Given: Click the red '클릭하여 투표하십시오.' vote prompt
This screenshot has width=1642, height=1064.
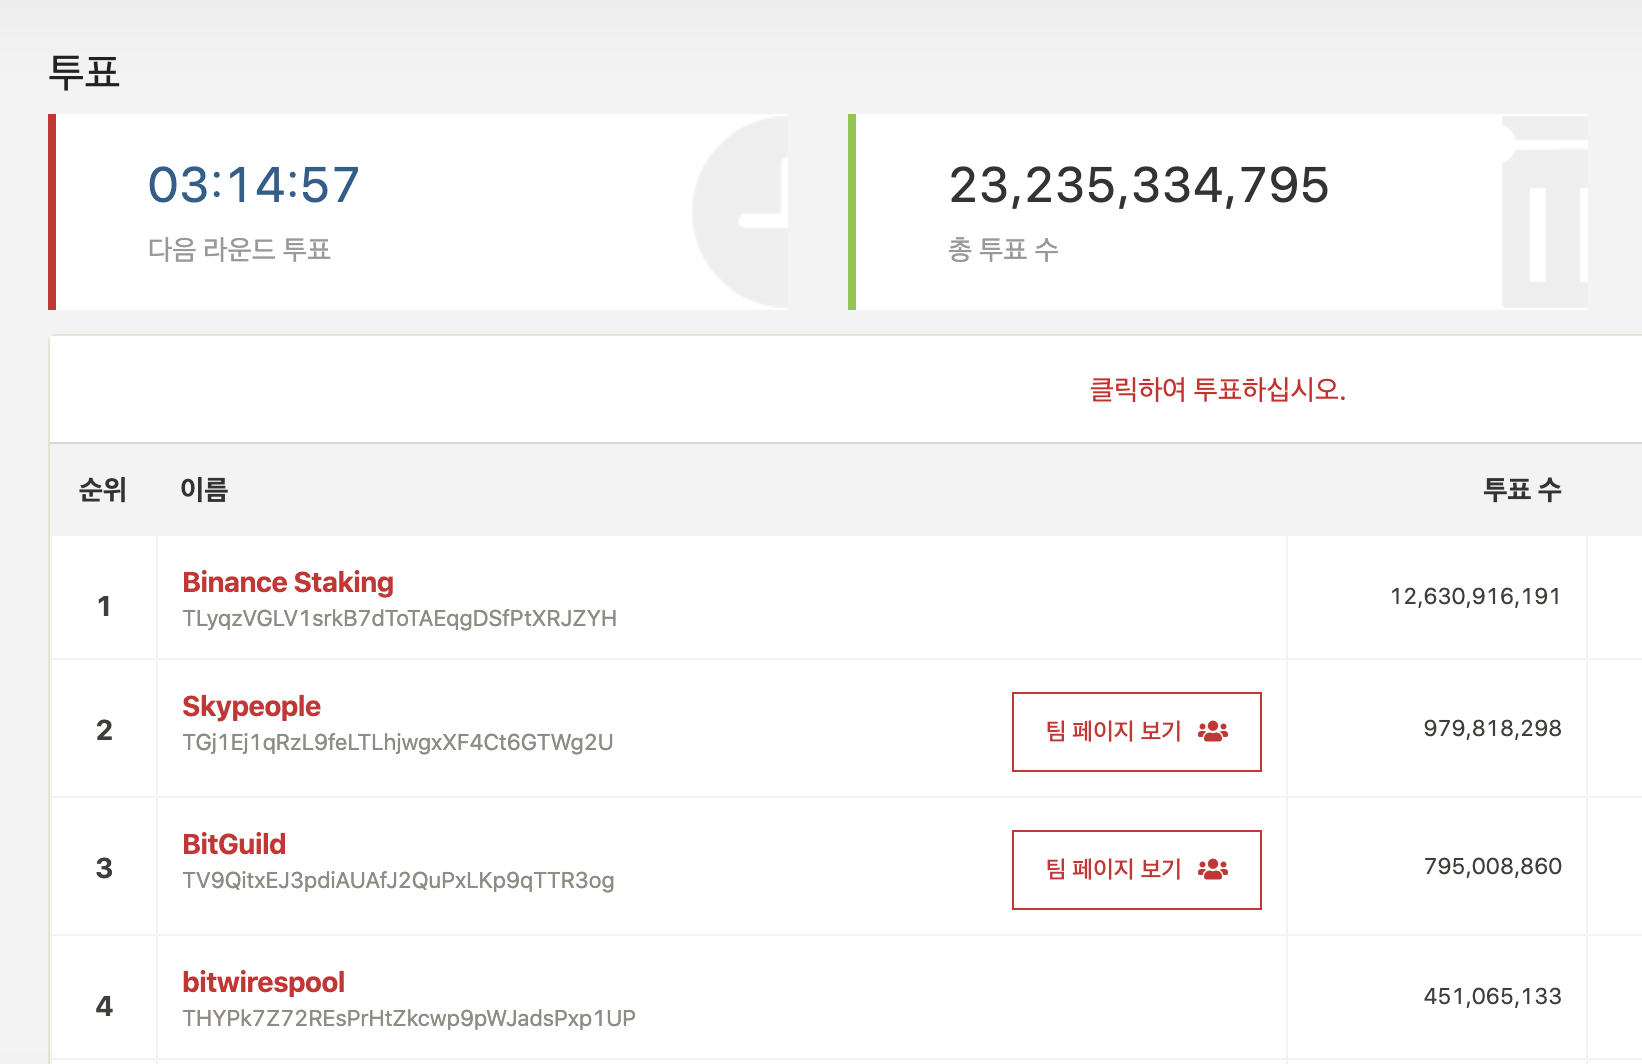Looking at the screenshot, I should point(1217,389).
